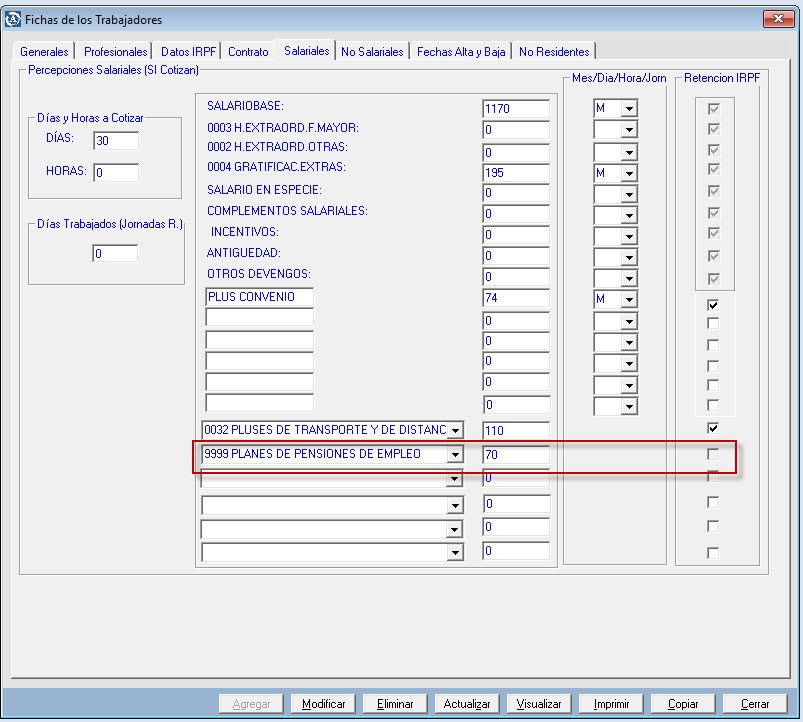The image size is (803, 722).
Task: Switch to Fechas Alta y Baja tab
Action: (461, 52)
